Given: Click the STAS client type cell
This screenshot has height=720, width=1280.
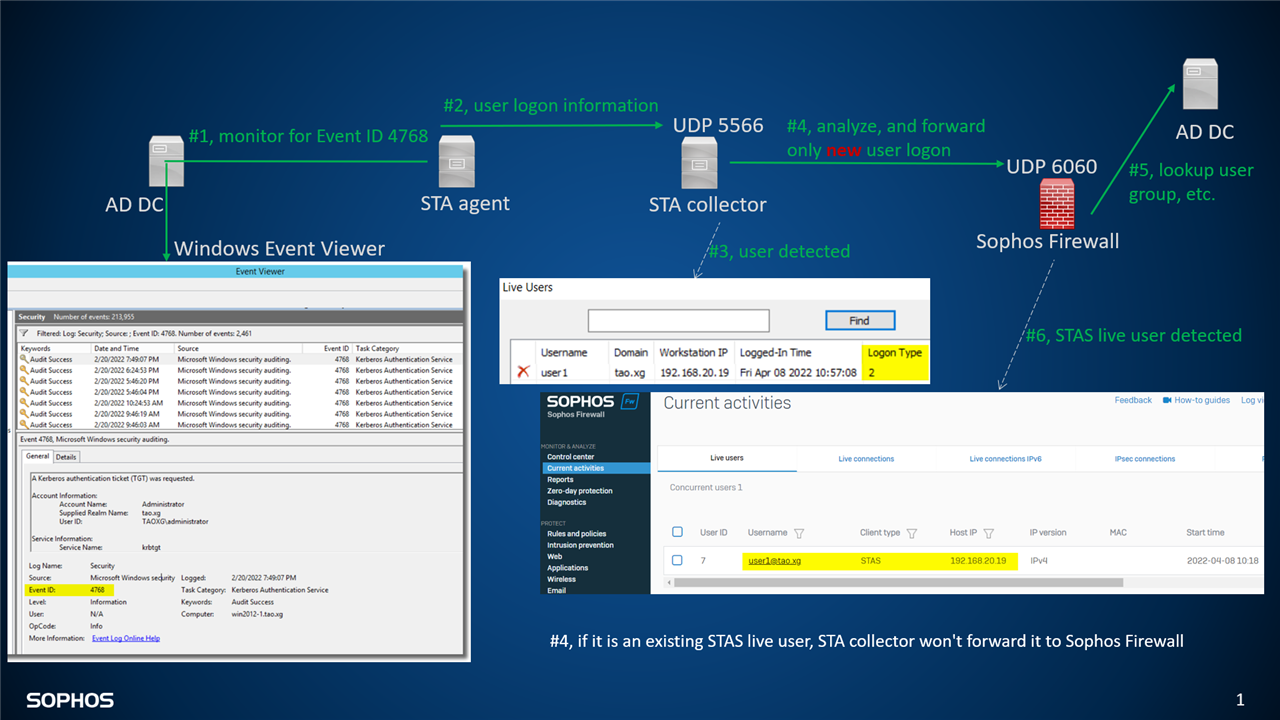Looking at the screenshot, I should (x=871, y=561).
